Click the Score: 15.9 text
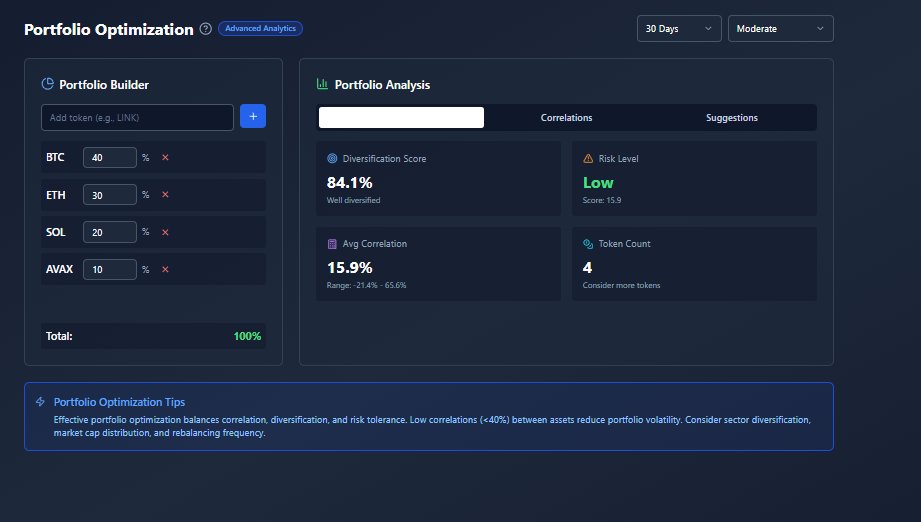Image resolution: width=921 pixels, height=522 pixels. [601, 200]
